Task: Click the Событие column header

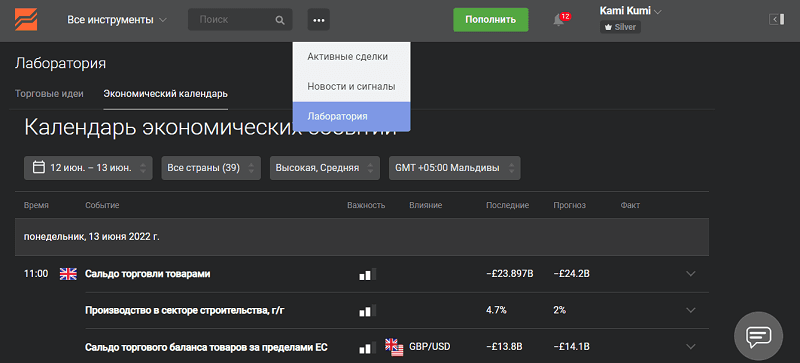Action: click(x=102, y=205)
